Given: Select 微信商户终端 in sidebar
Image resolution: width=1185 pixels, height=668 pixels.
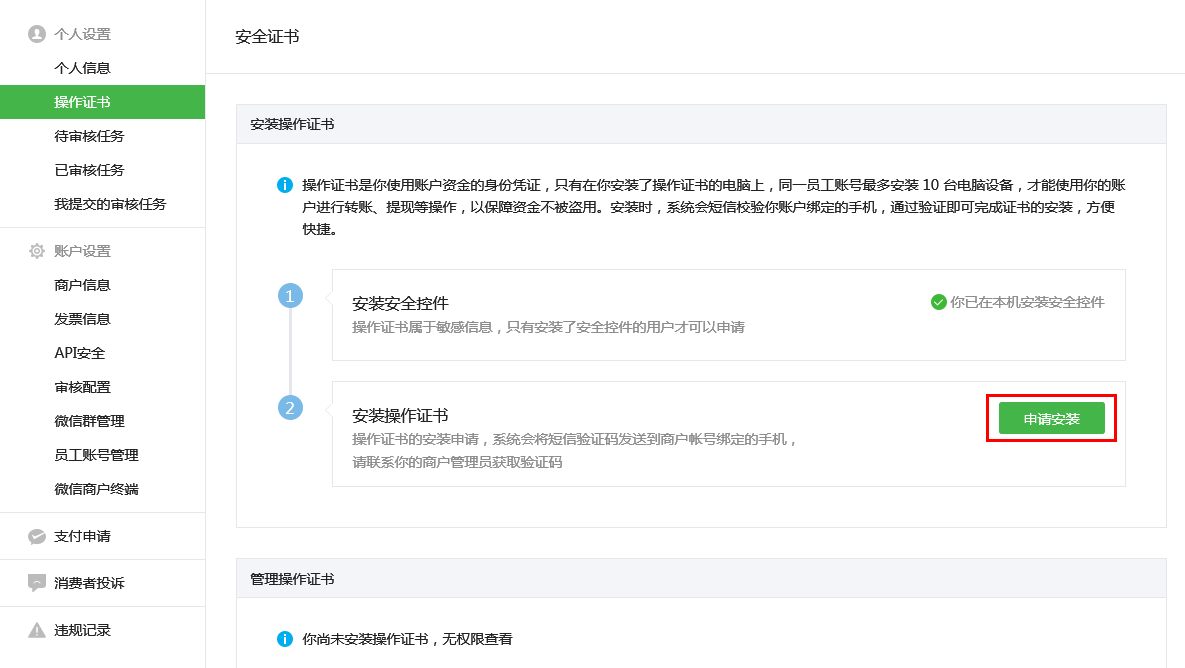Looking at the screenshot, I should (96, 489).
